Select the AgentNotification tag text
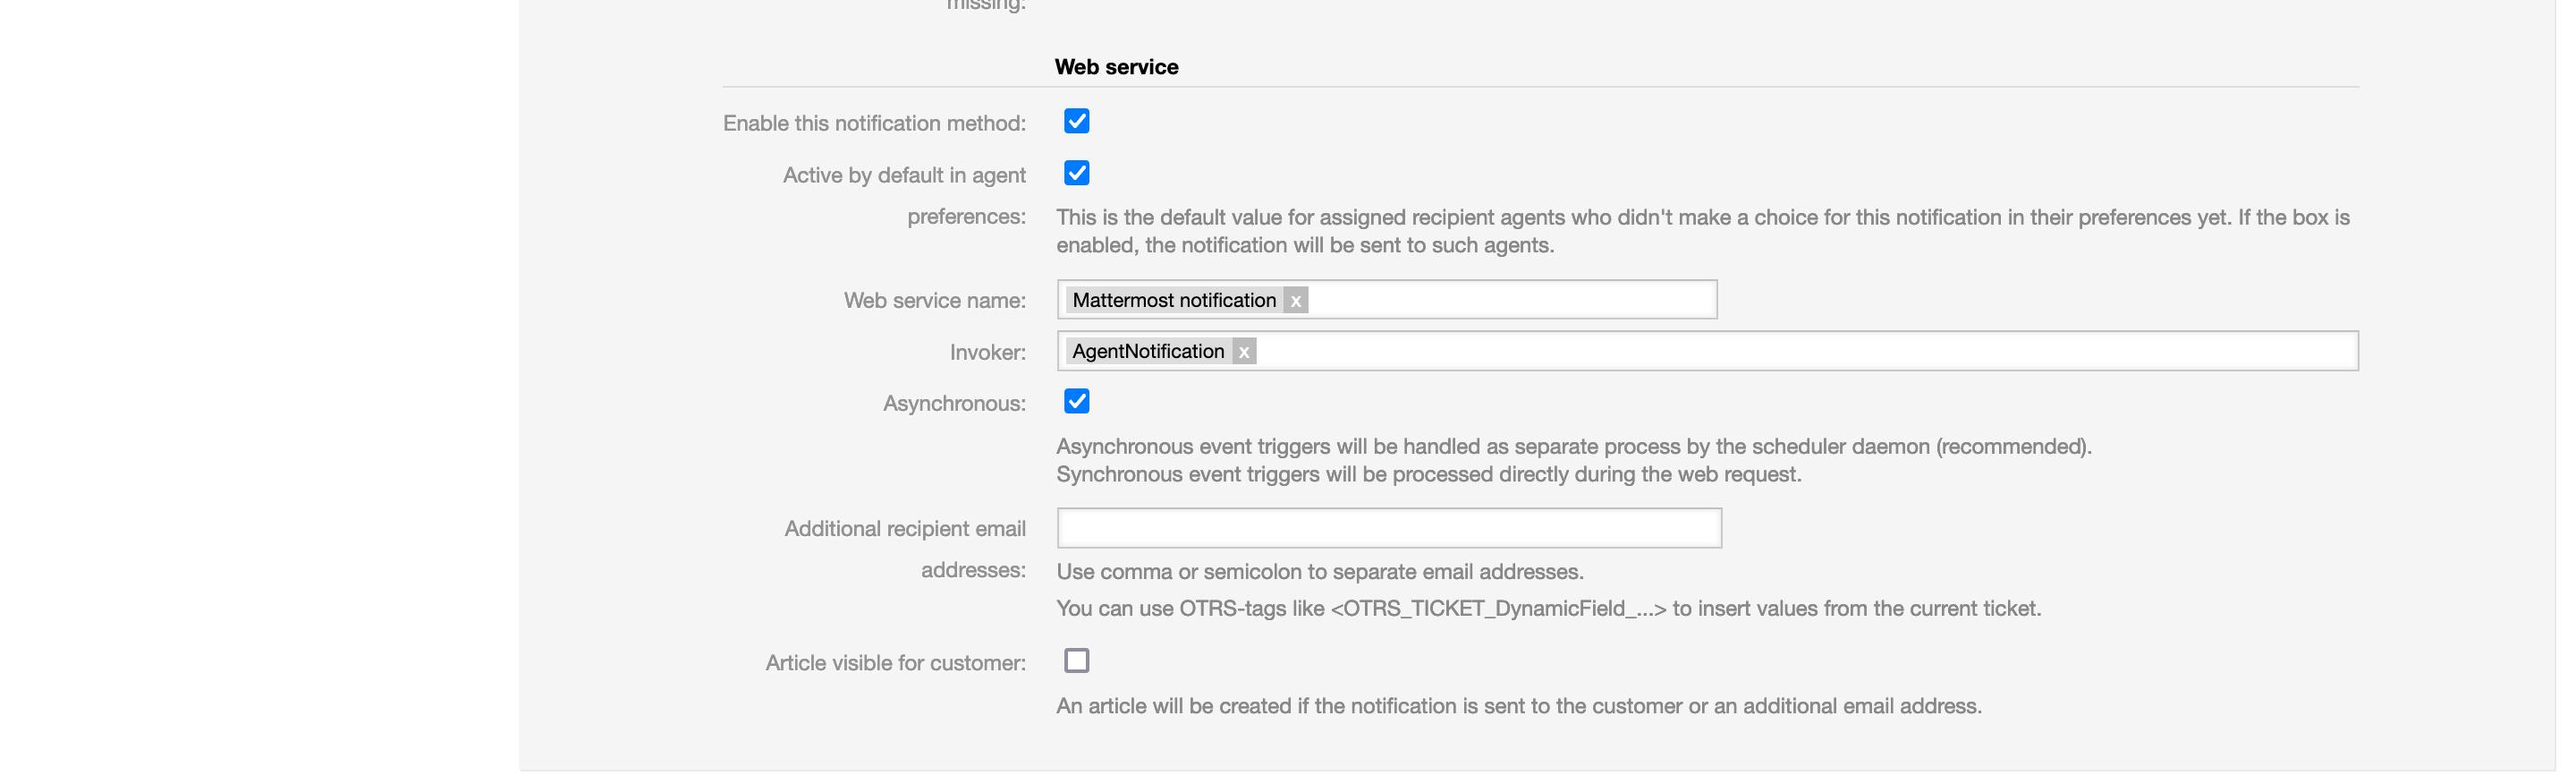Viewport: 2576px width, 784px height. (x=1147, y=351)
